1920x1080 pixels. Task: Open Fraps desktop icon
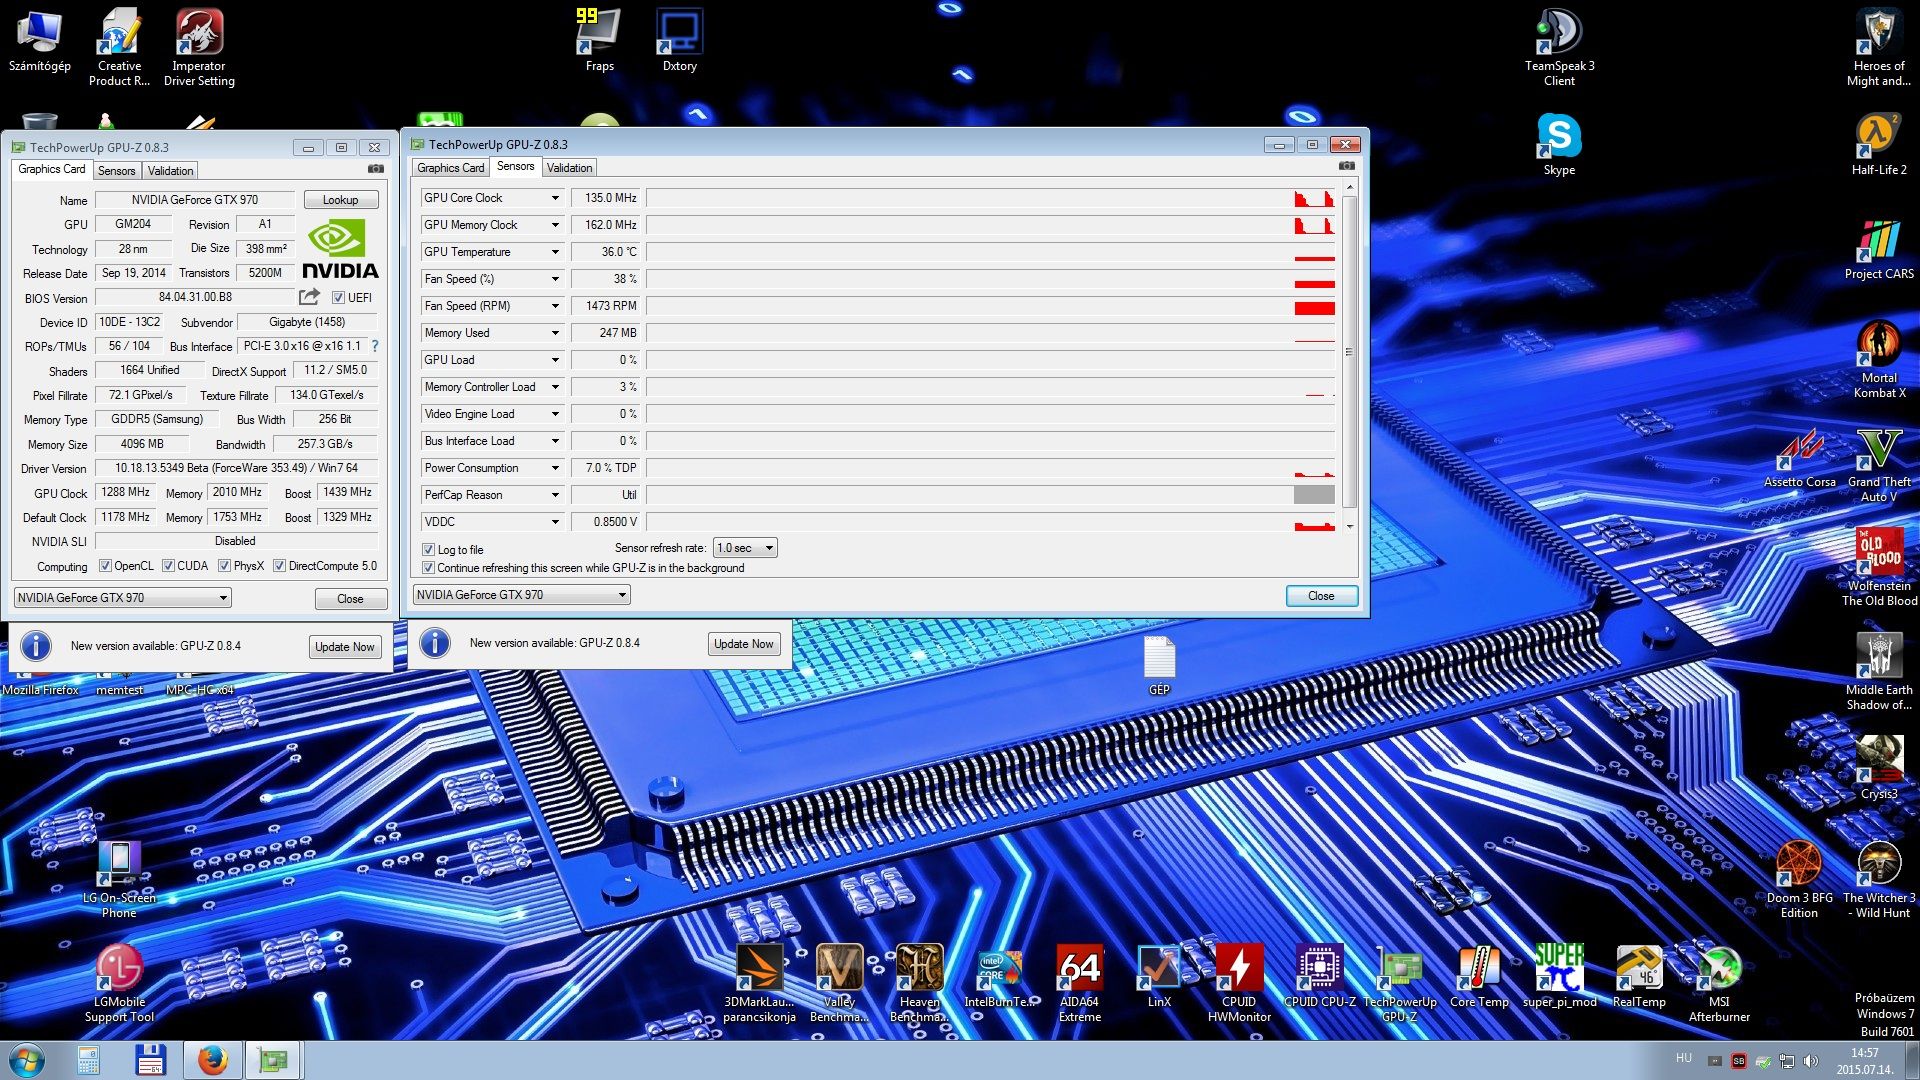[599, 41]
